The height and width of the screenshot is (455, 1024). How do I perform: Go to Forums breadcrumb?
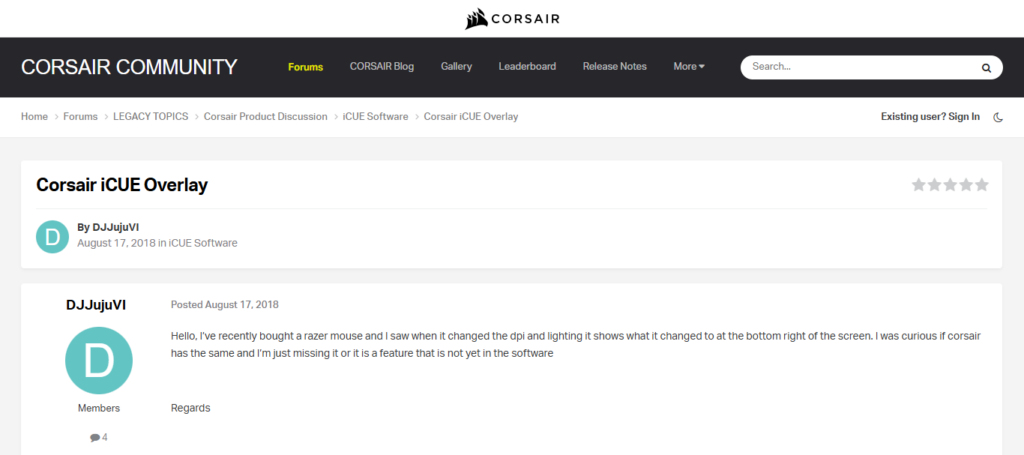(80, 117)
